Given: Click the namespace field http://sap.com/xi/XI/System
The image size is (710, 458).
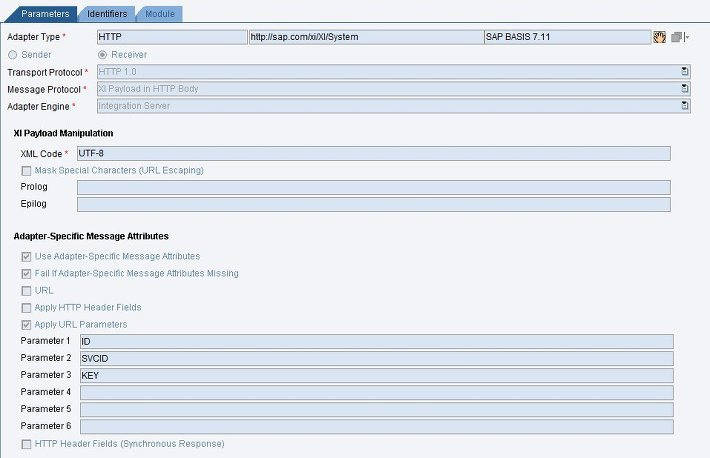Looking at the screenshot, I should [x=366, y=37].
